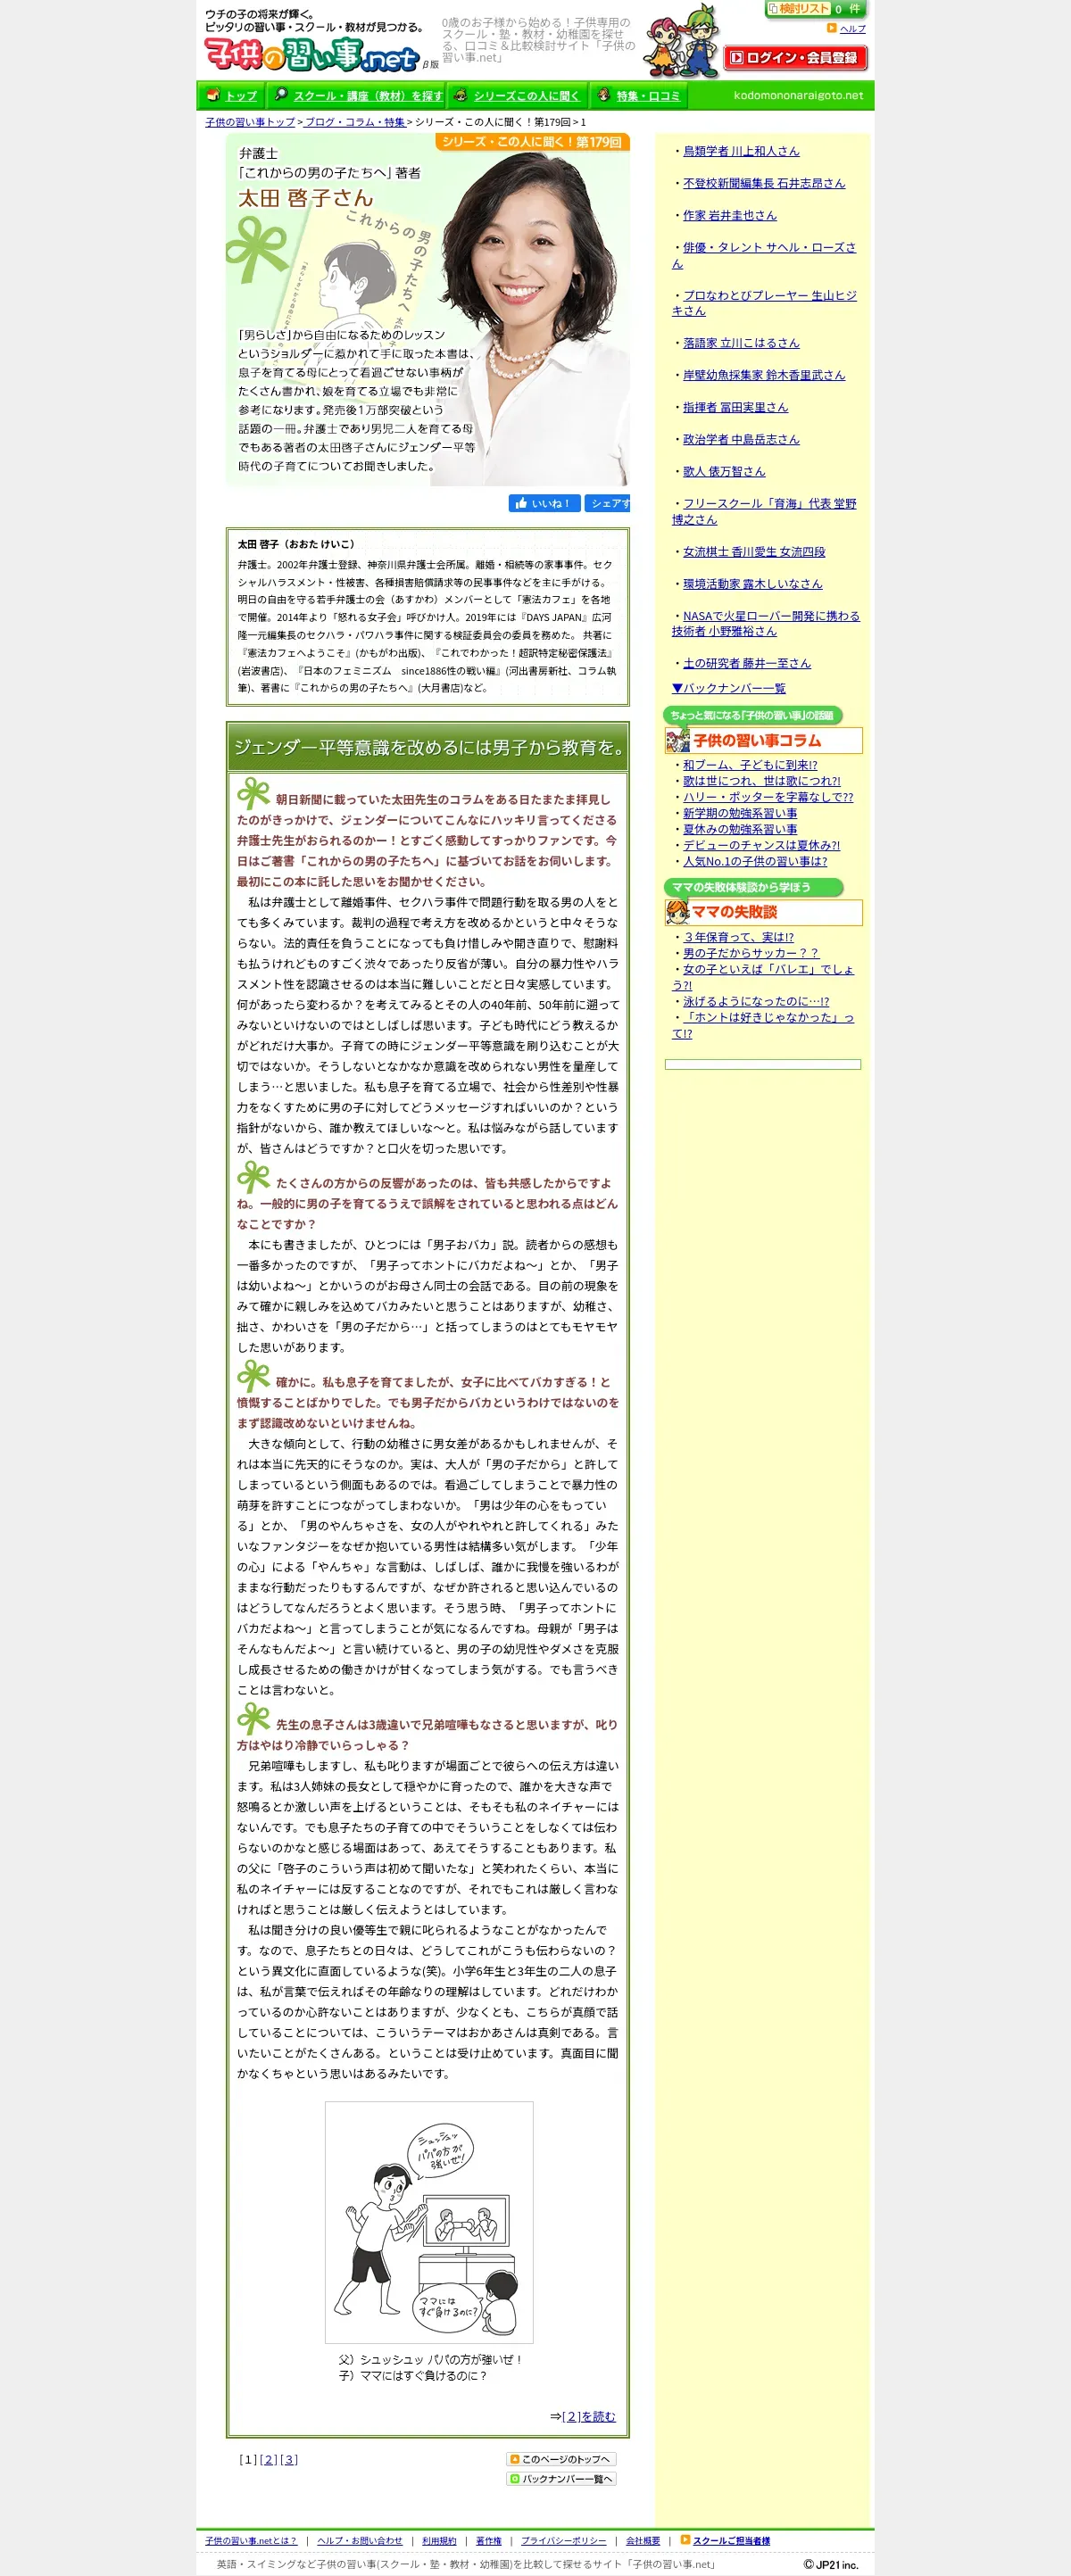Open 女流棋士 香川愛生 女流四段 link
Viewport: 1071px width, 2576px height.
click(x=753, y=552)
